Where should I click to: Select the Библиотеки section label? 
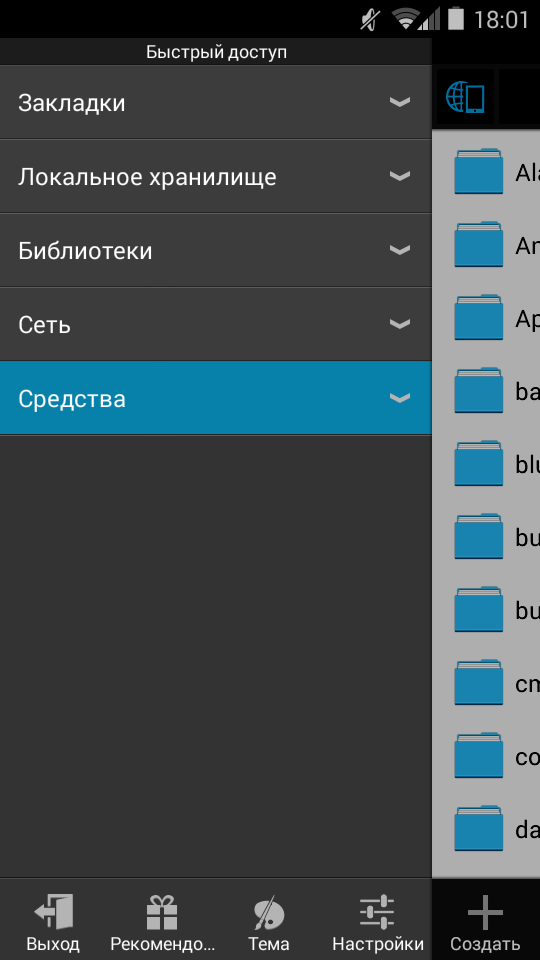(85, 251)
